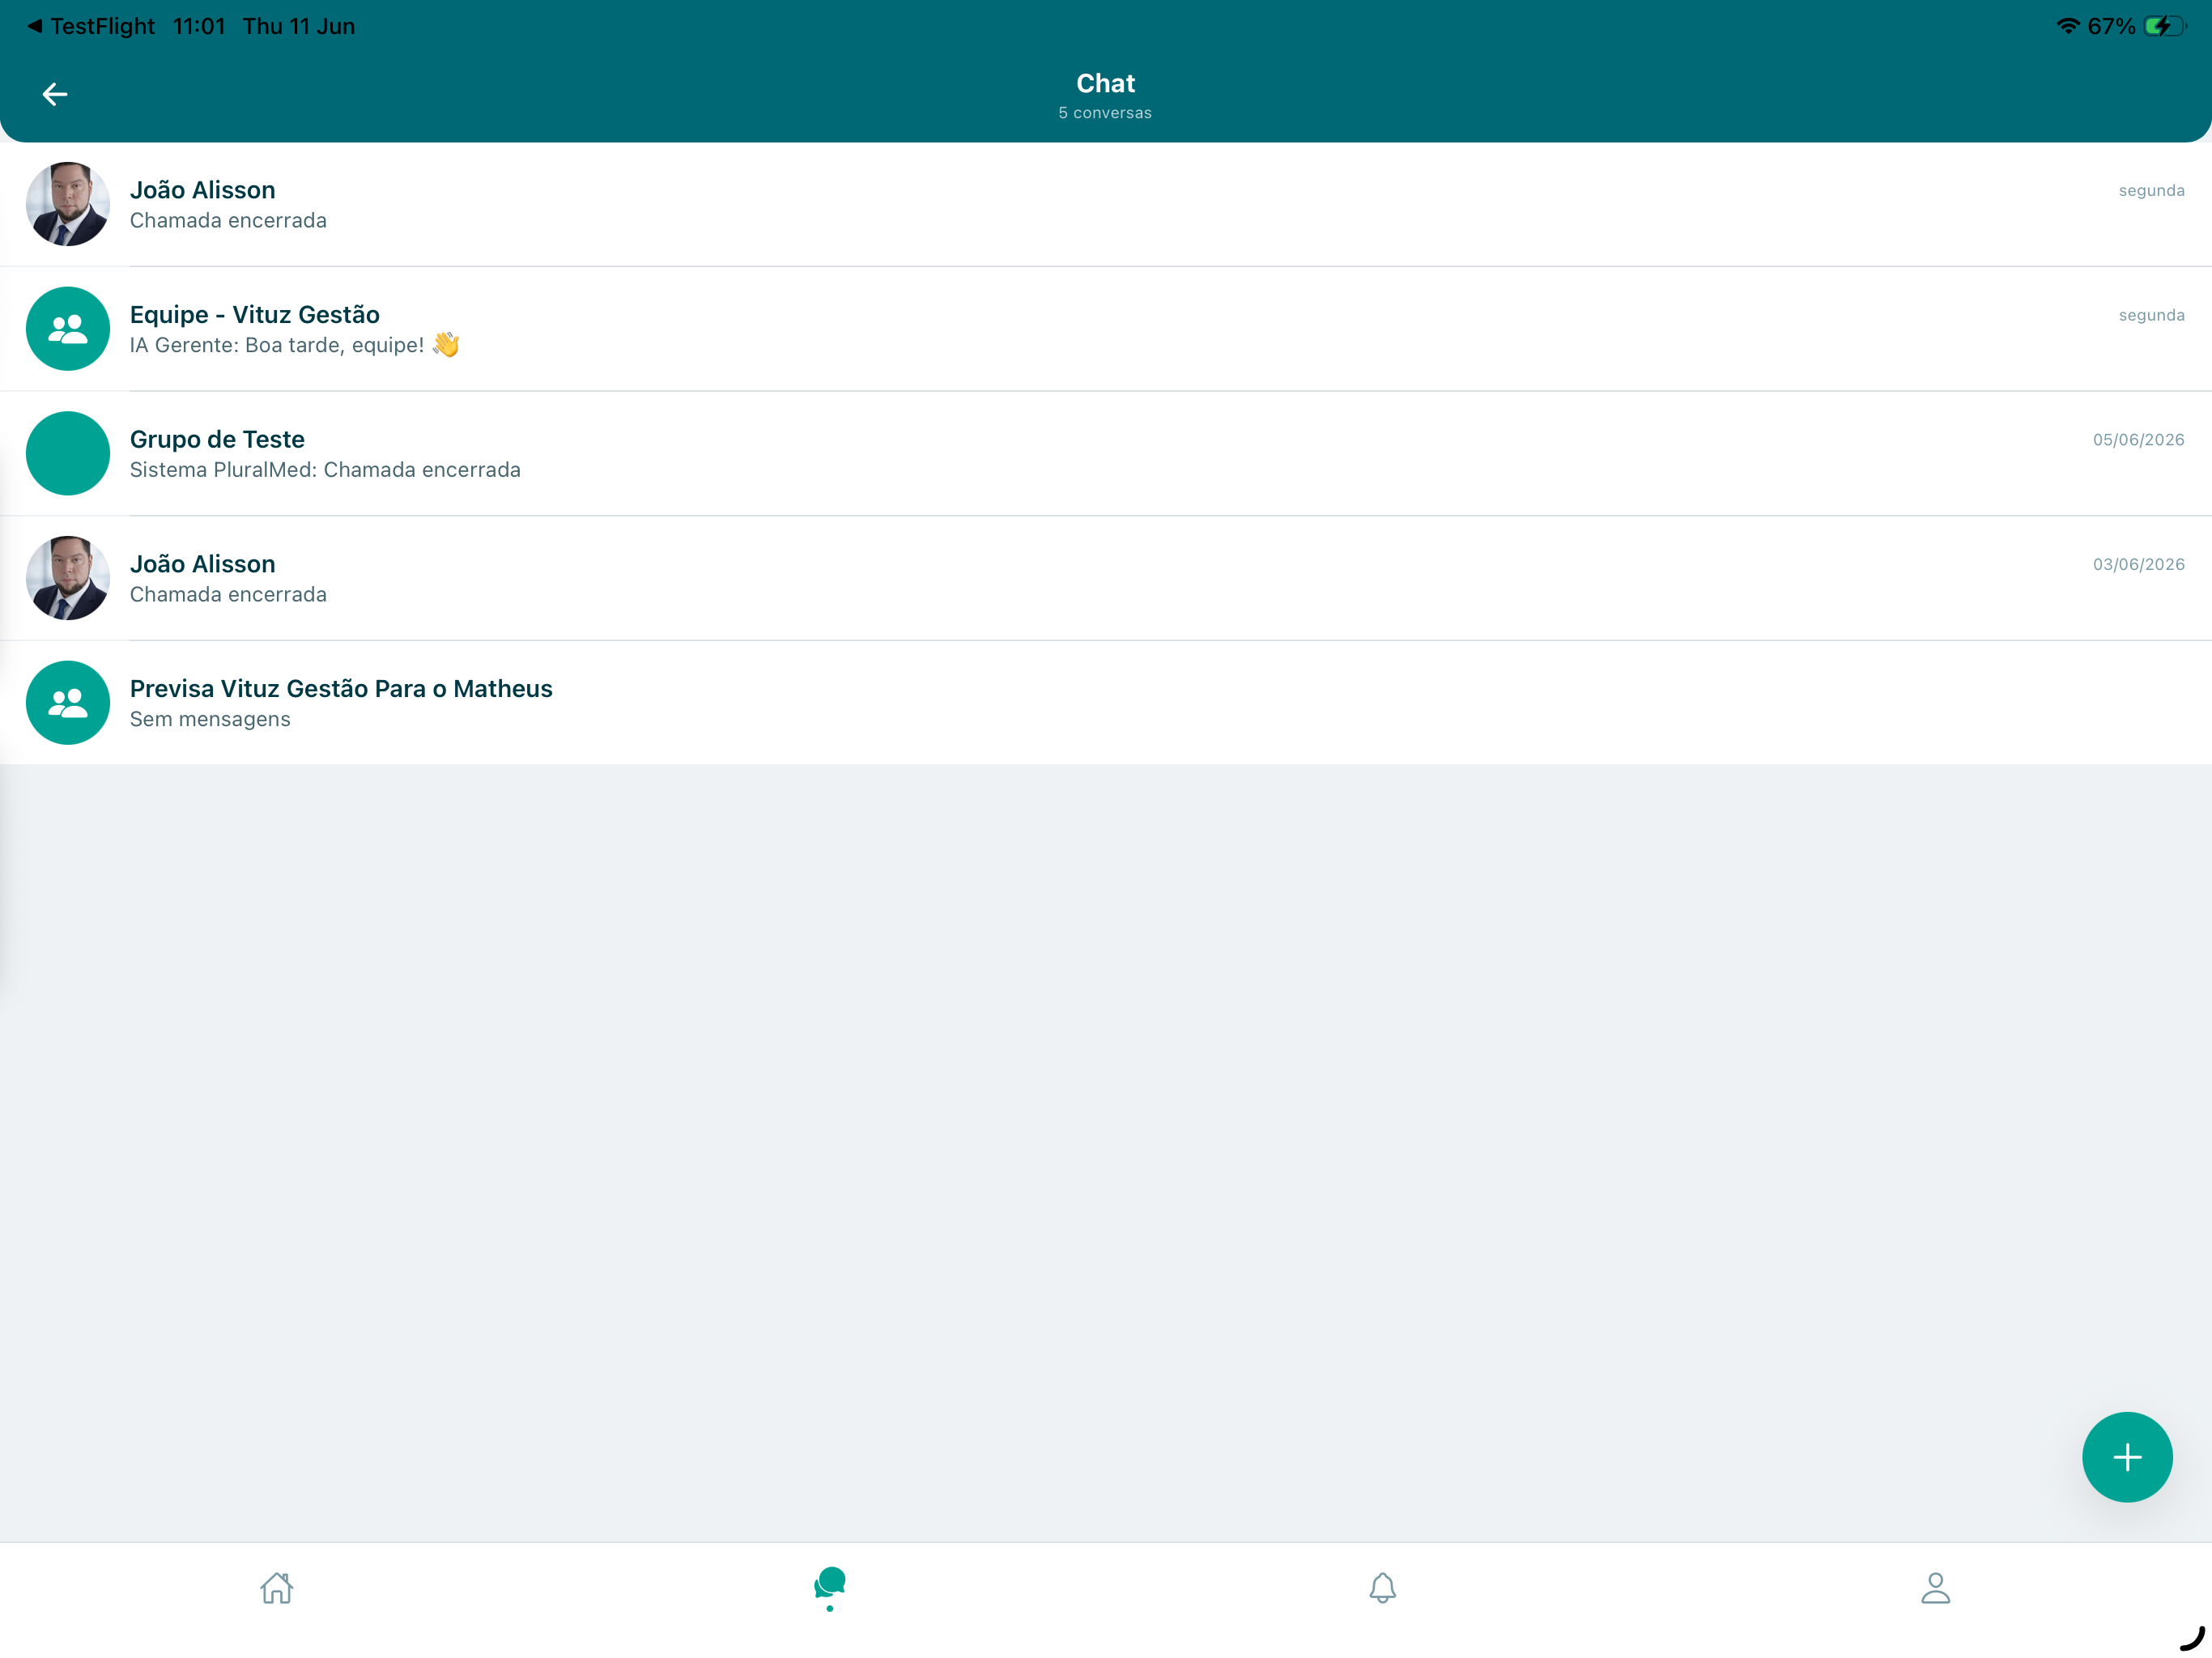
Task: Click the 'IA Gerente: Boa tarde, equipe!' preview
Action: coord(295,345)
